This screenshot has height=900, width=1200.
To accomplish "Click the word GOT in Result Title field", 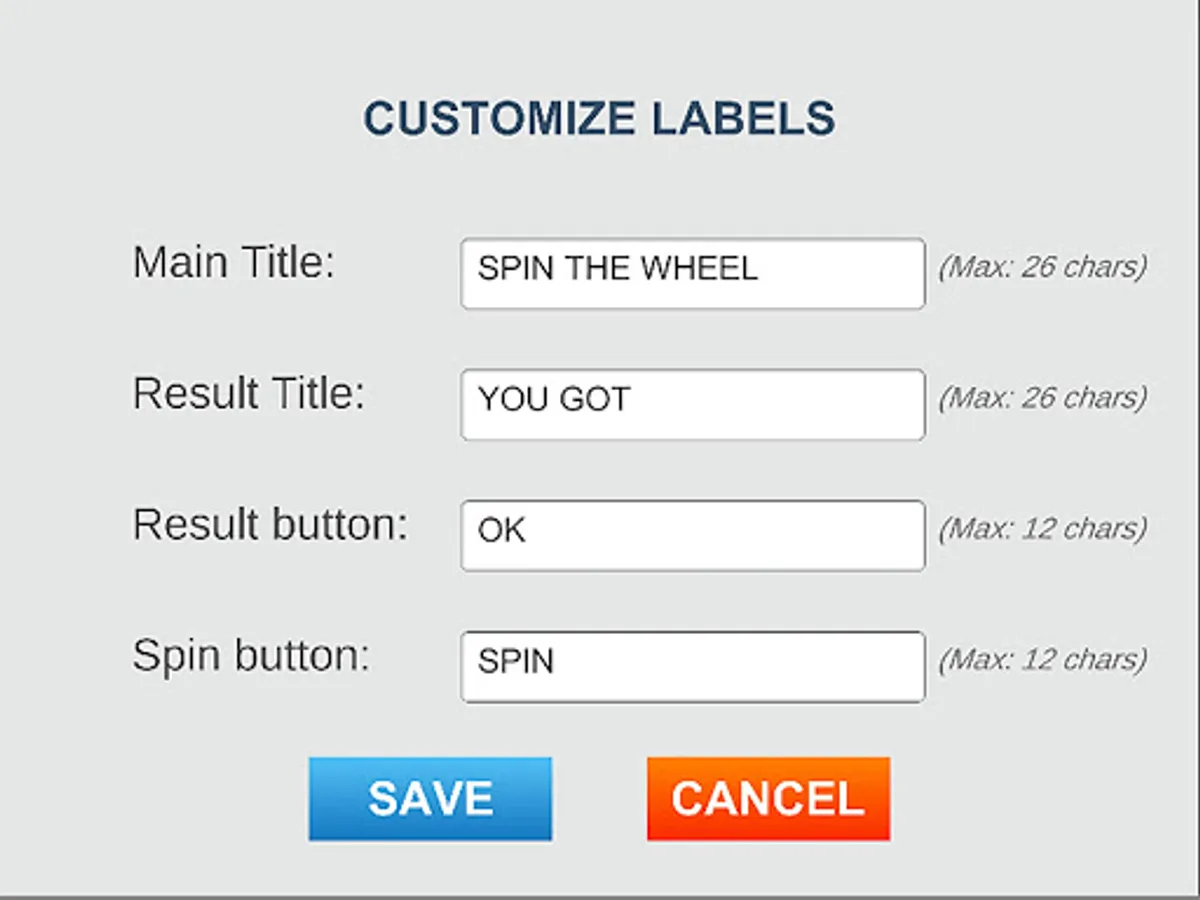I will [x=594, y=399].
